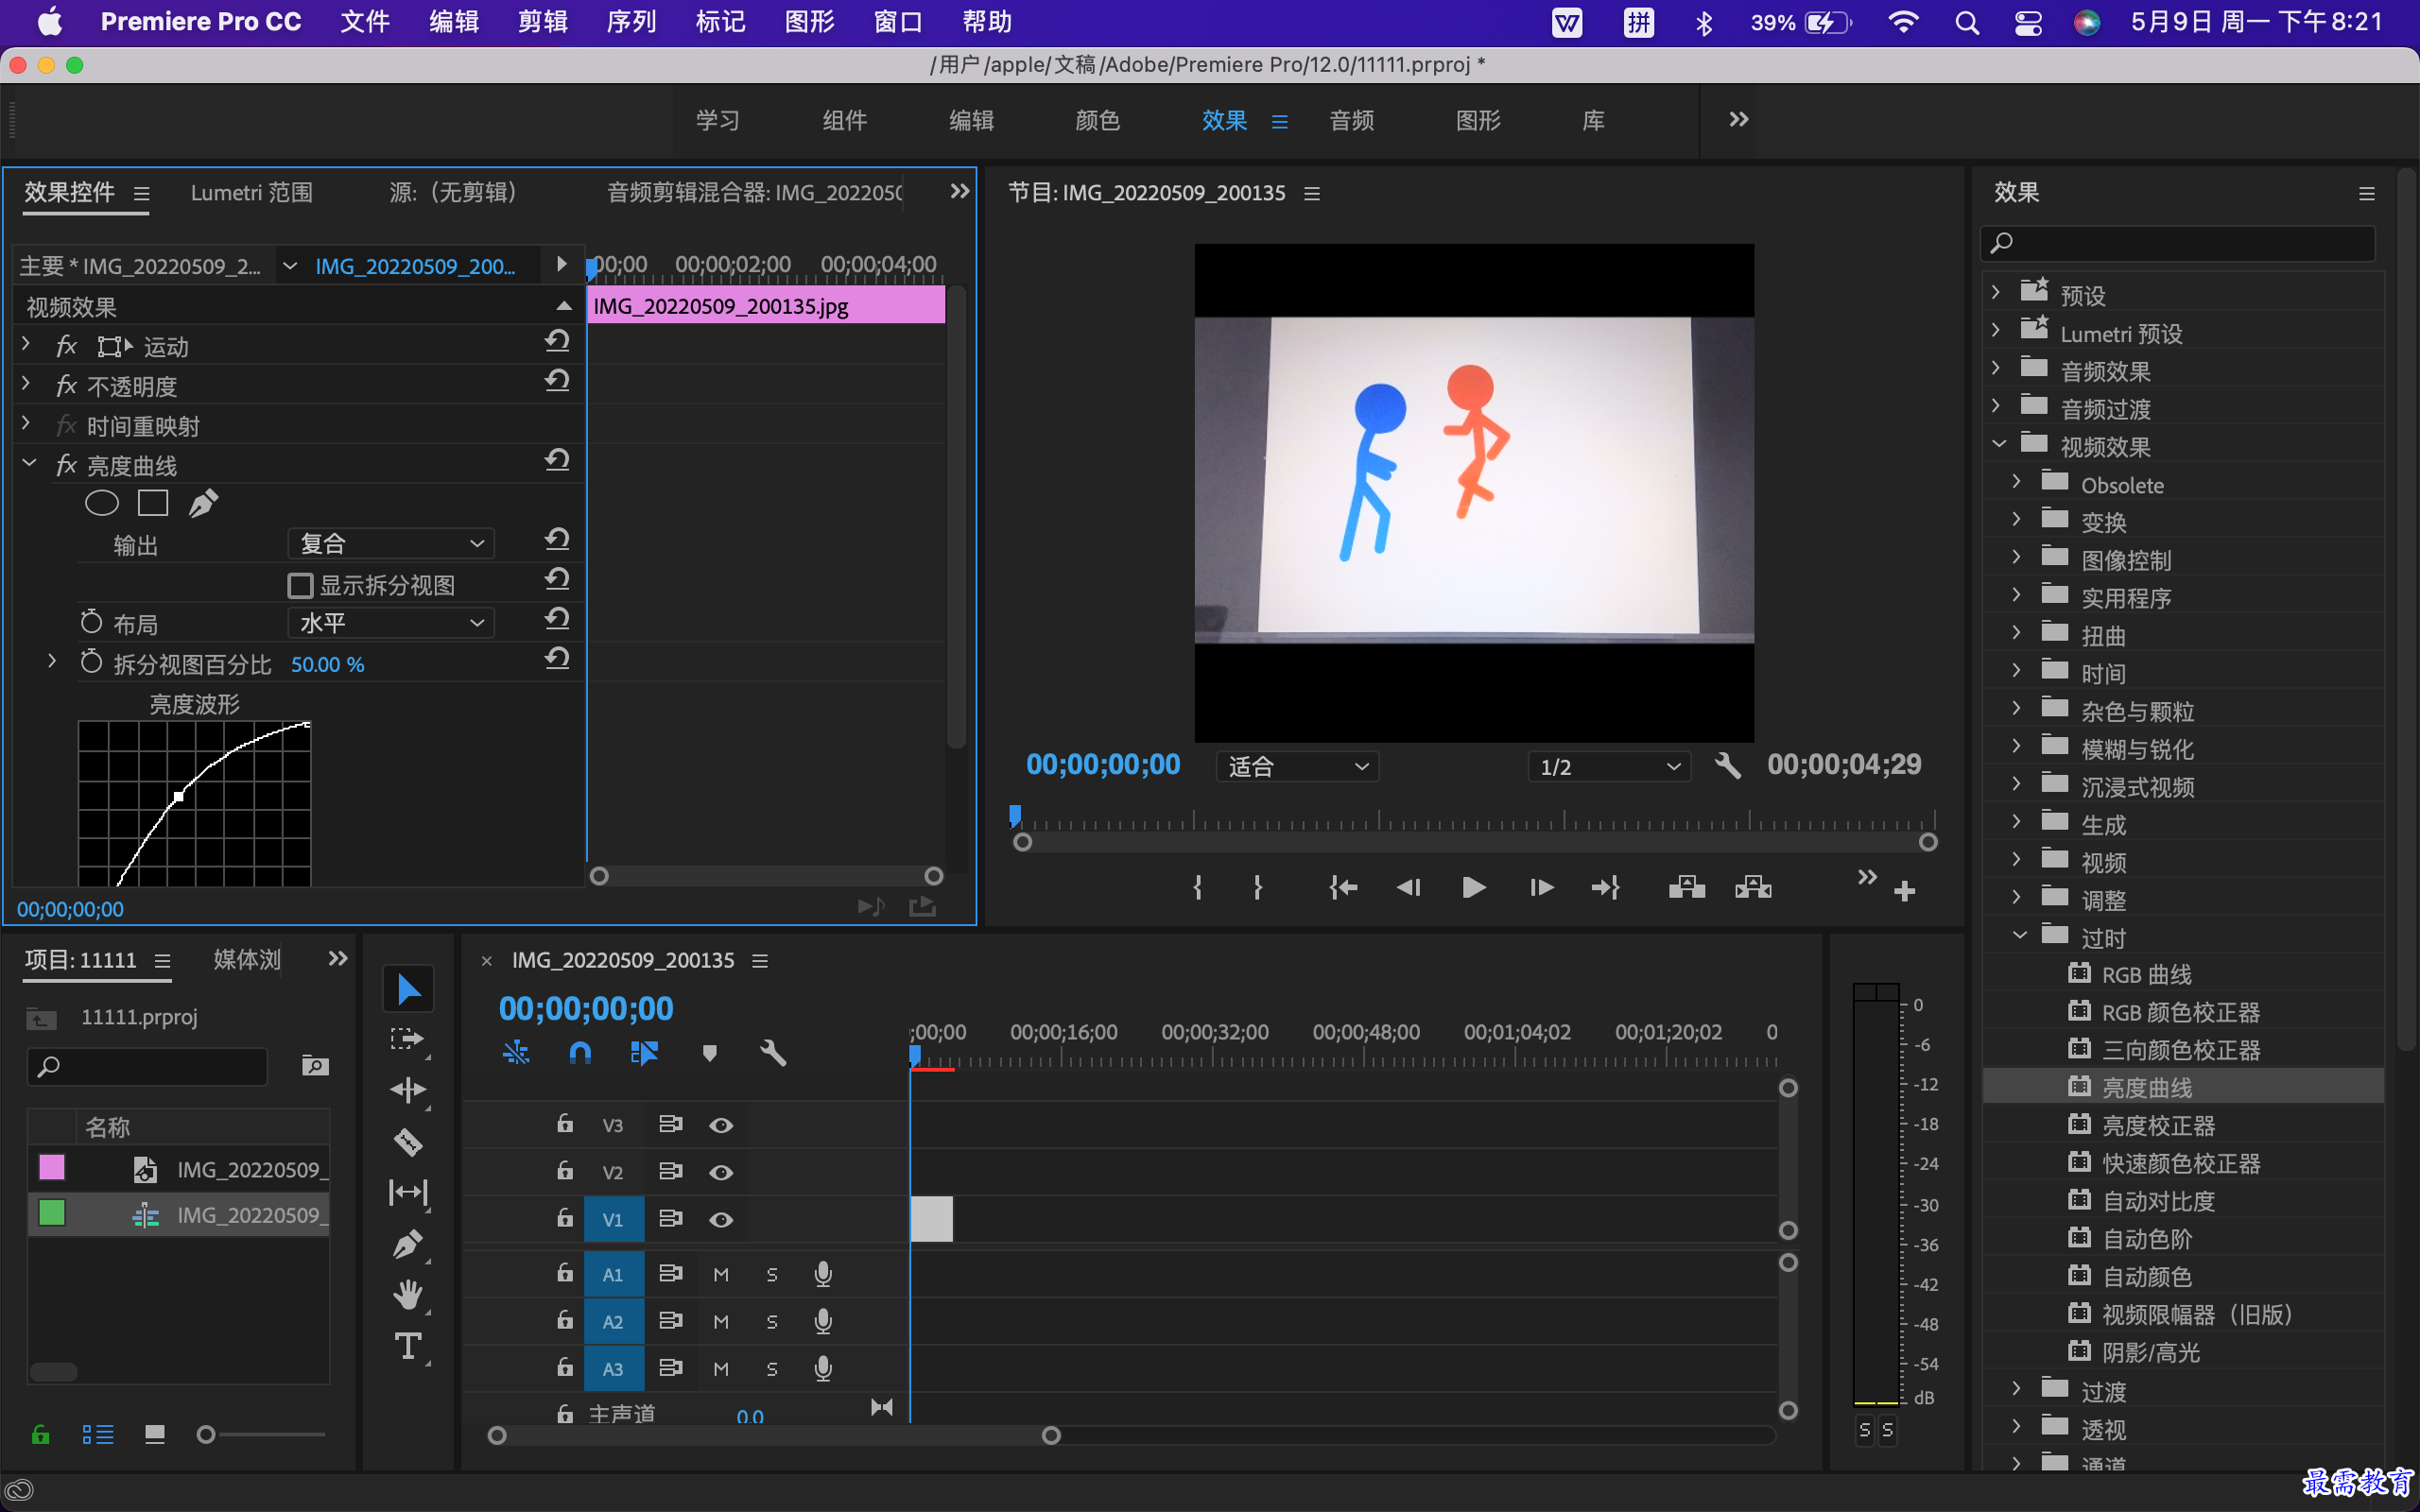Screen dimensions: 2420x1512
Task: Open 布局 dropdown showing 水平
Action: 391,623
